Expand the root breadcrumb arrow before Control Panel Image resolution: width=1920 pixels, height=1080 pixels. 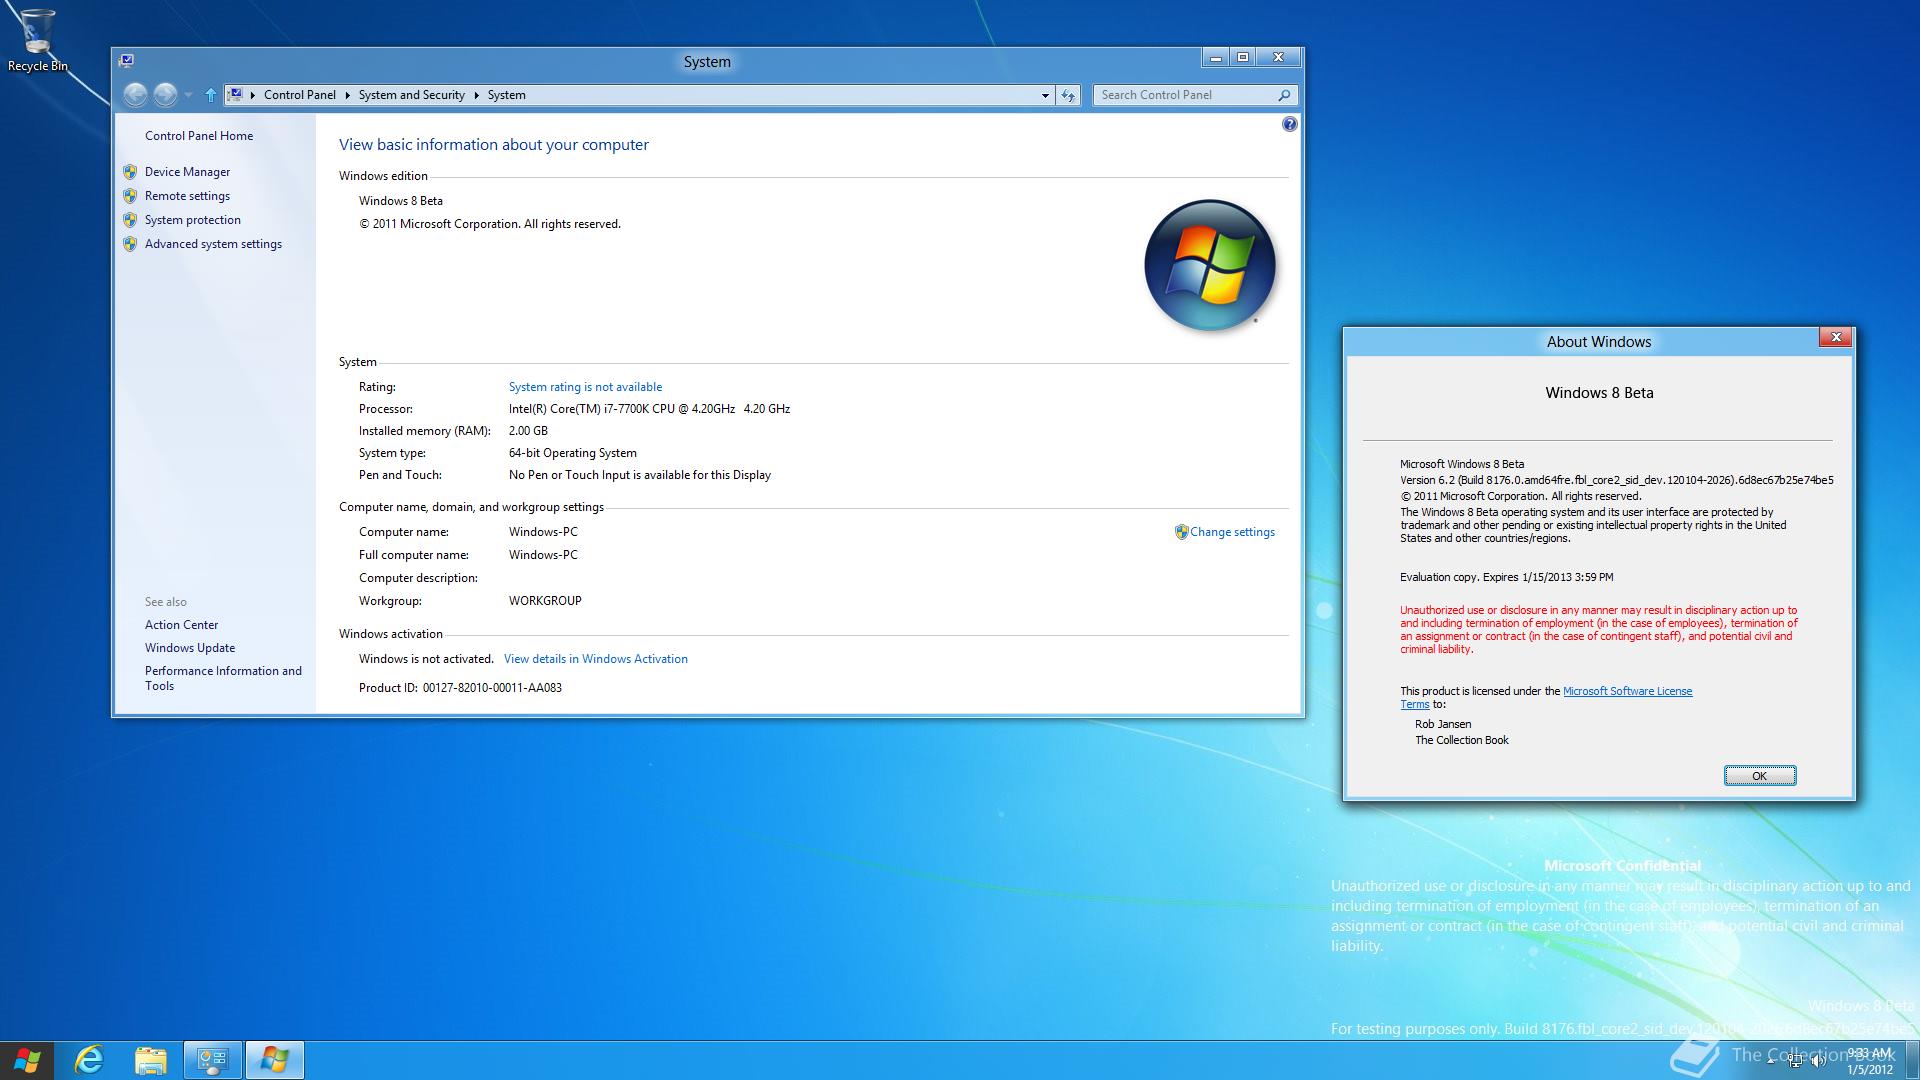click(253, 95)
